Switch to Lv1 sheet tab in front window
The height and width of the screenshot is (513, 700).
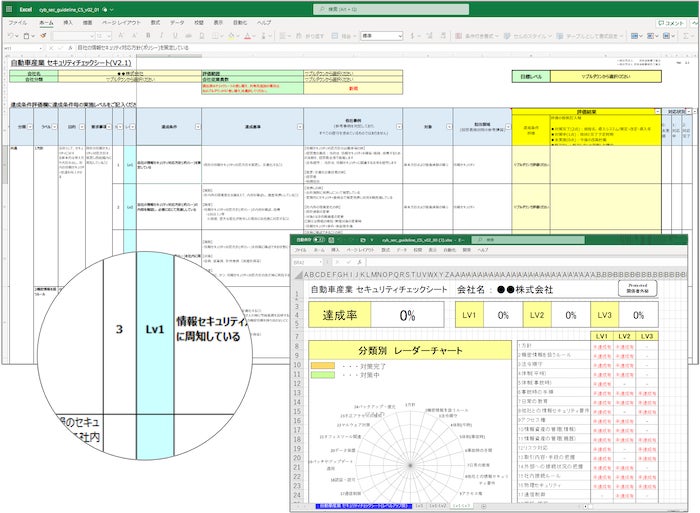419,506
